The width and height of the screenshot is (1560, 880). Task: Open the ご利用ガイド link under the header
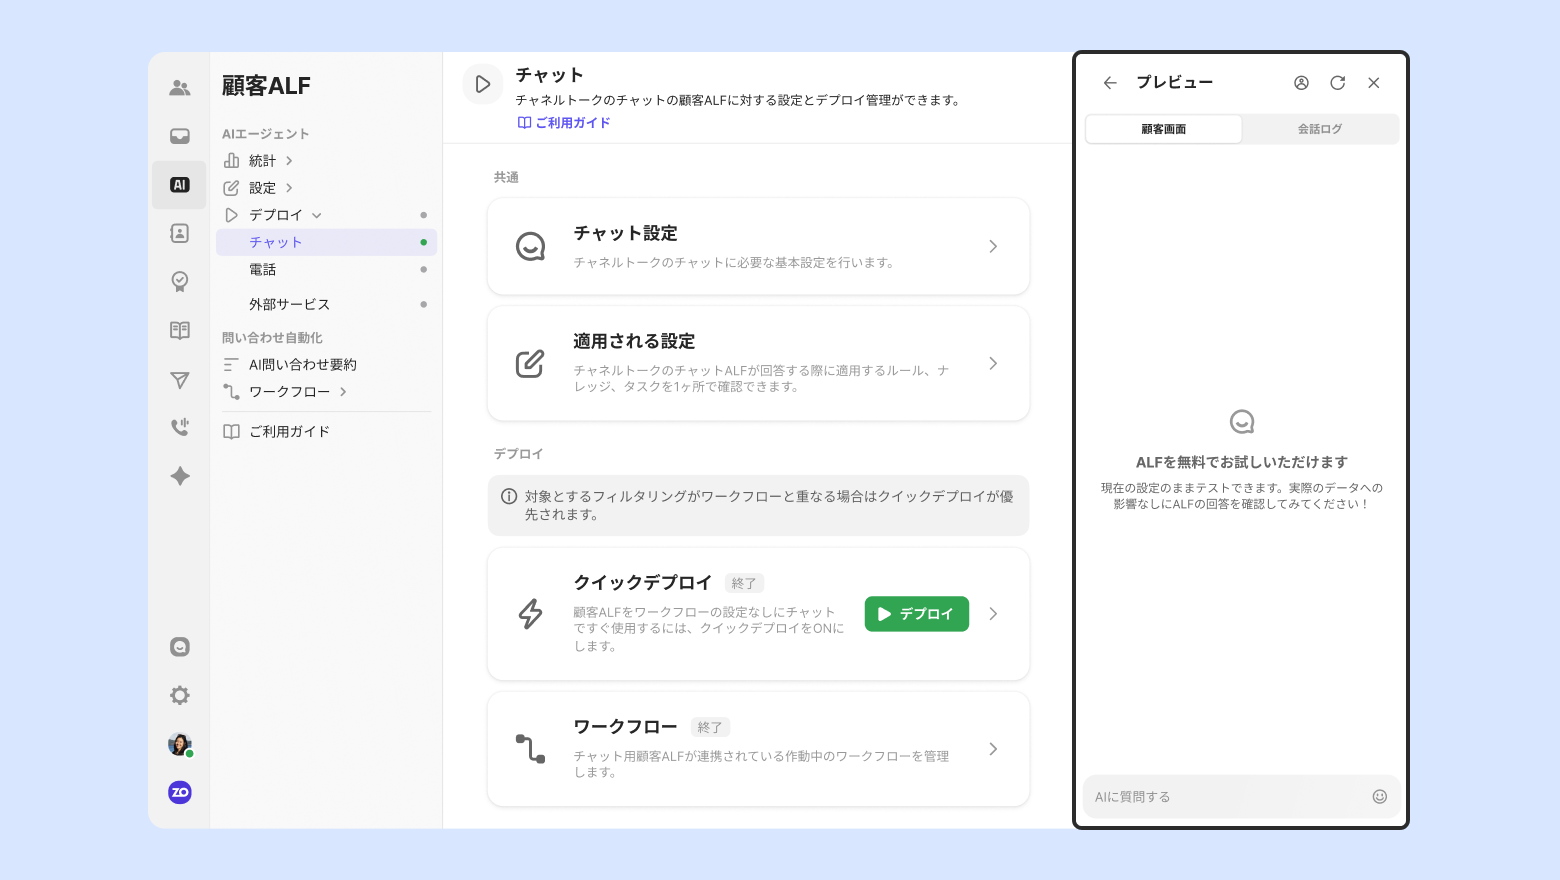[564, 123]
